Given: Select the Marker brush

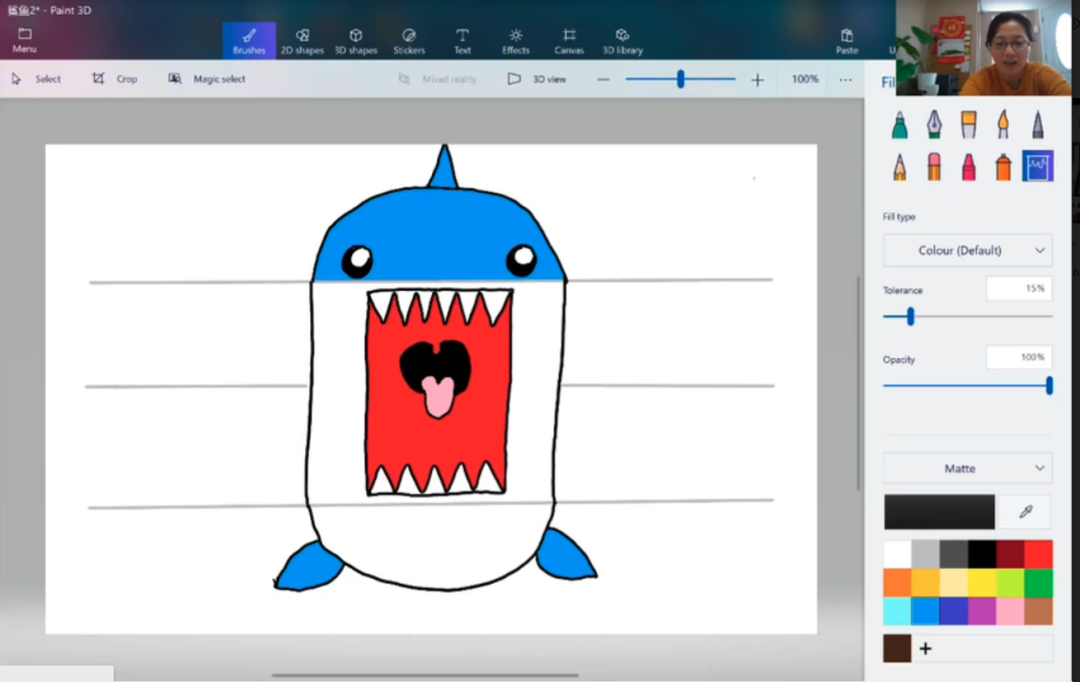Looking at the screenshot, I should point(900,125).
